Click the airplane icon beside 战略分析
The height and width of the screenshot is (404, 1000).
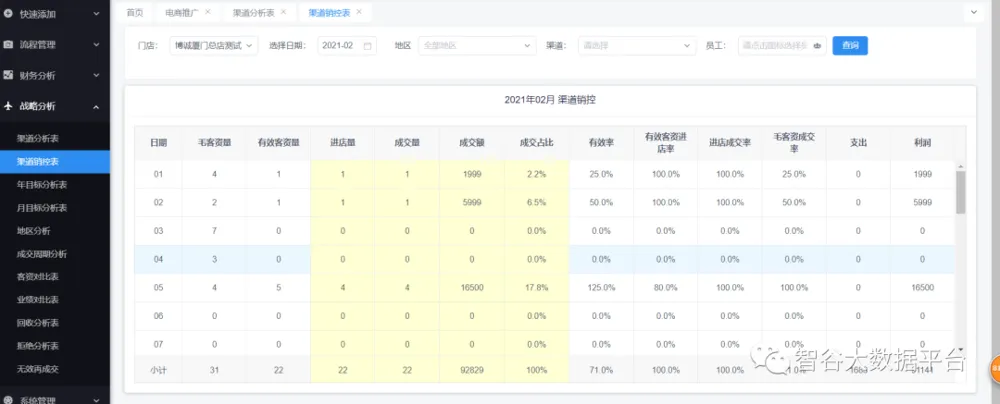coord(9,106)
